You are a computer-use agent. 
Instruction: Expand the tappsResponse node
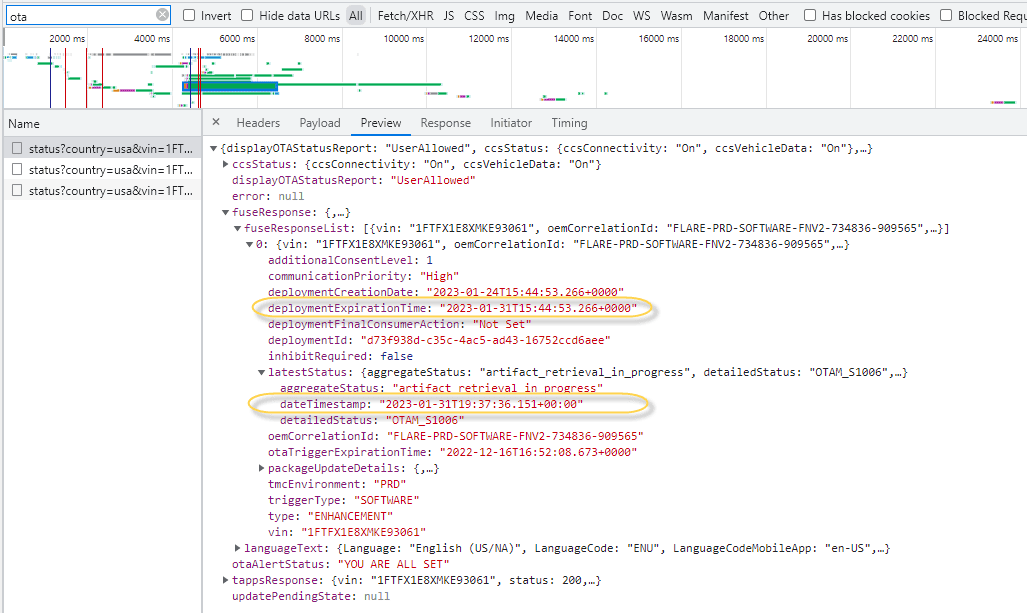(x=225, y=580)
